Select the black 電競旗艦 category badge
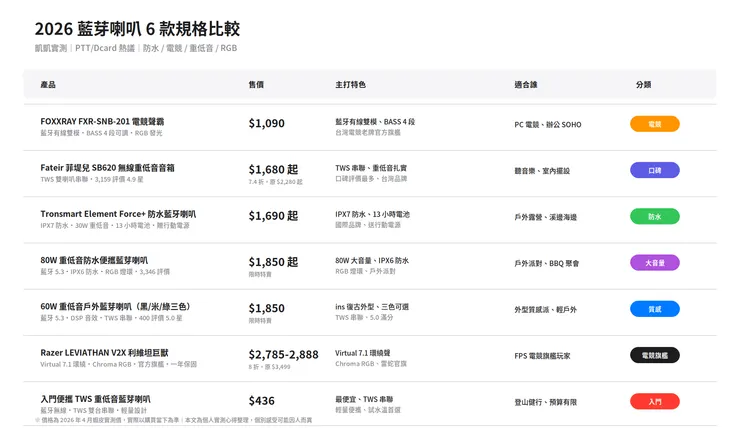Screen dimensions: 740x428 point(655,355)
